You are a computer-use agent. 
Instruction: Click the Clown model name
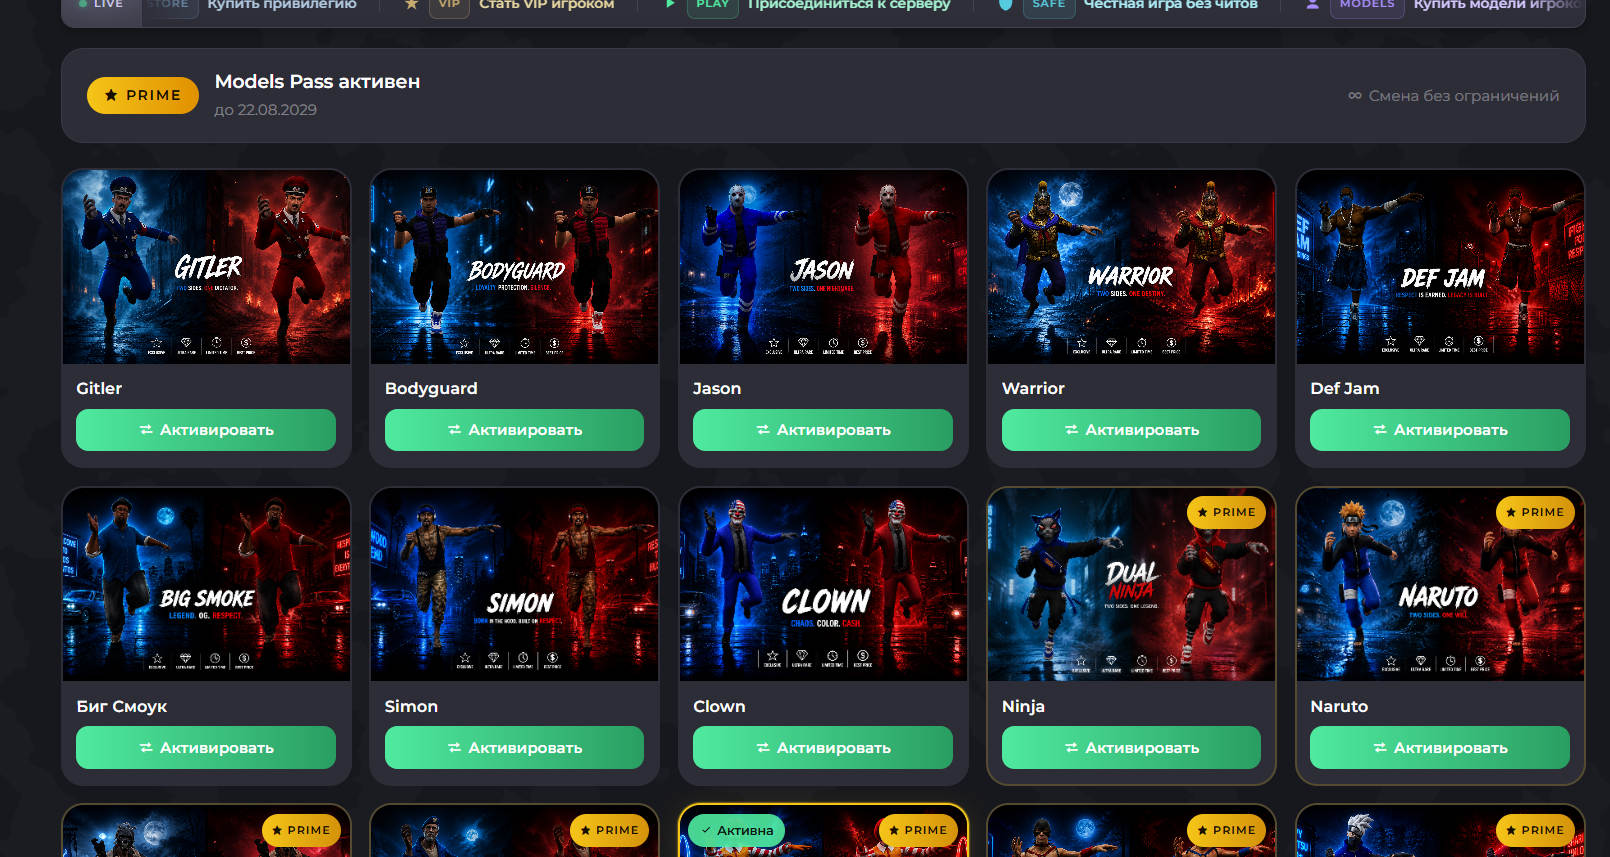pyautogui.click(x=719, y=706)
